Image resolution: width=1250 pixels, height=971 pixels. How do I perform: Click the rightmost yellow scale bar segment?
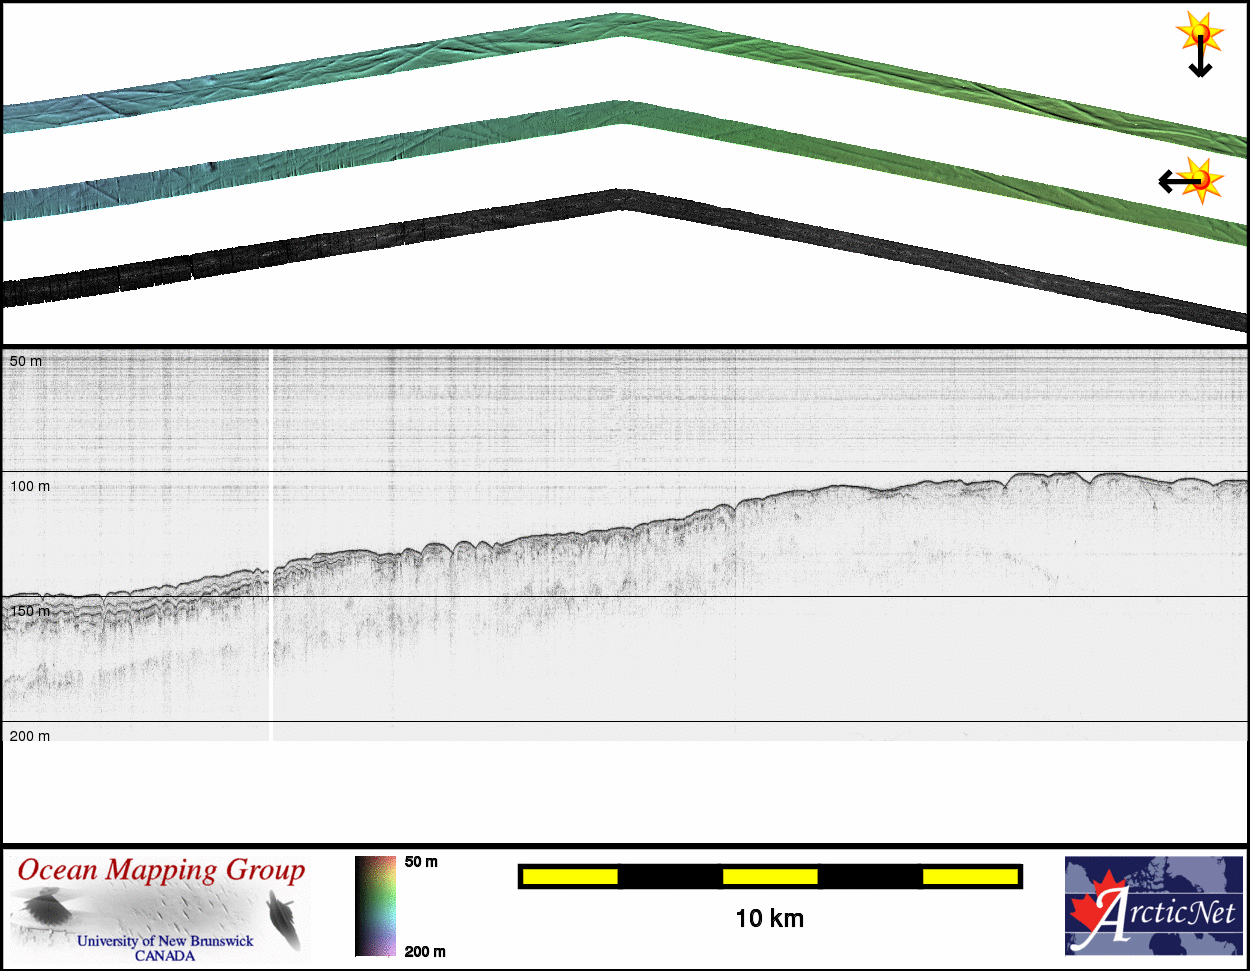click(970, 877)
